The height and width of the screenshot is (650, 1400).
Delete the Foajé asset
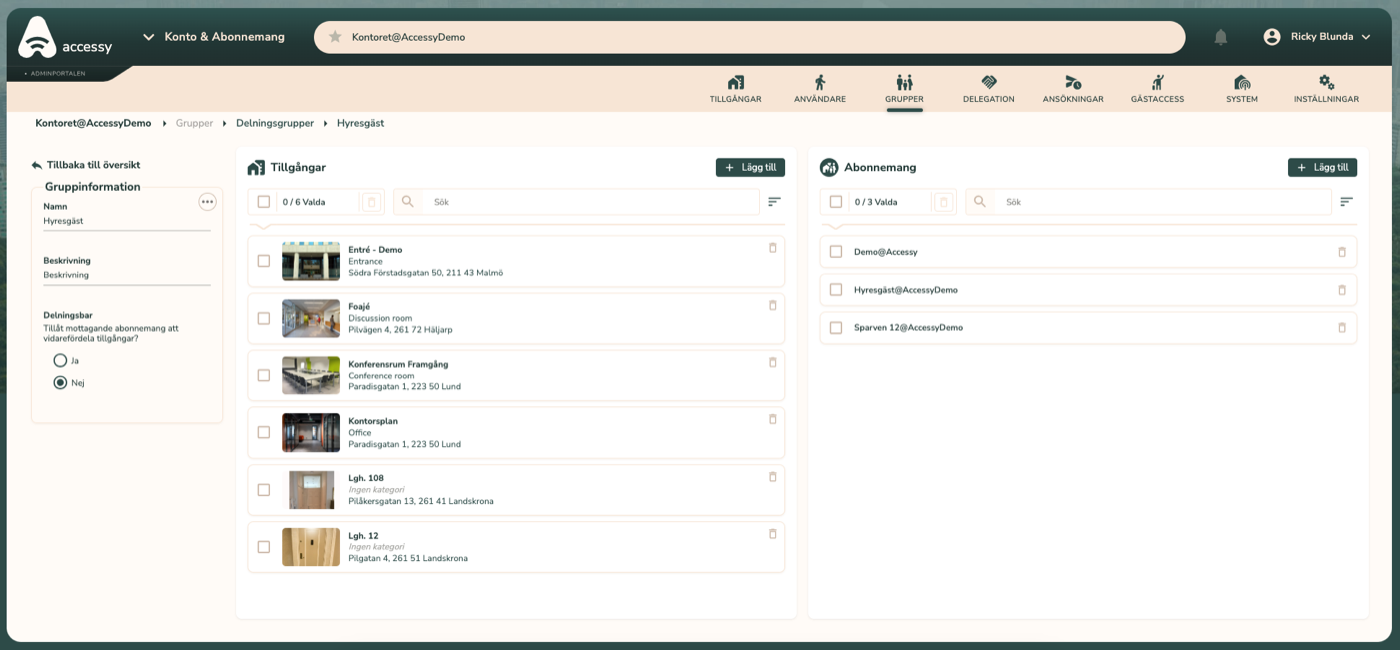pos(772,305)
